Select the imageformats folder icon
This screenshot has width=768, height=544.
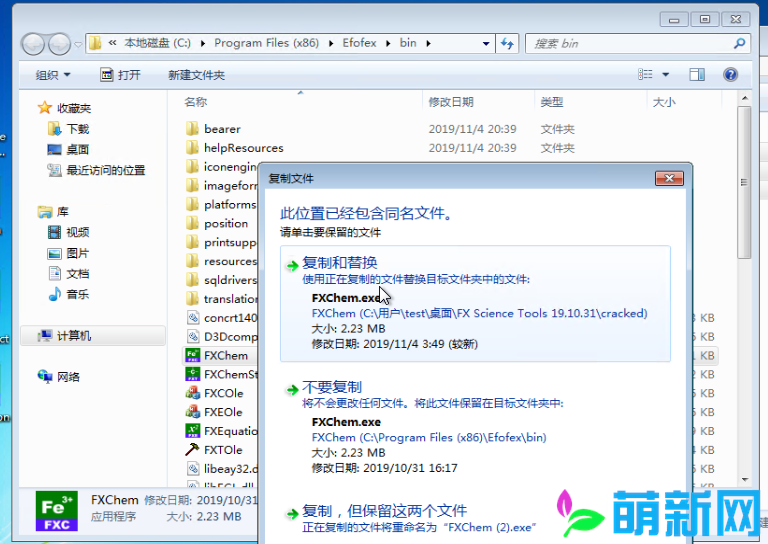192,186
